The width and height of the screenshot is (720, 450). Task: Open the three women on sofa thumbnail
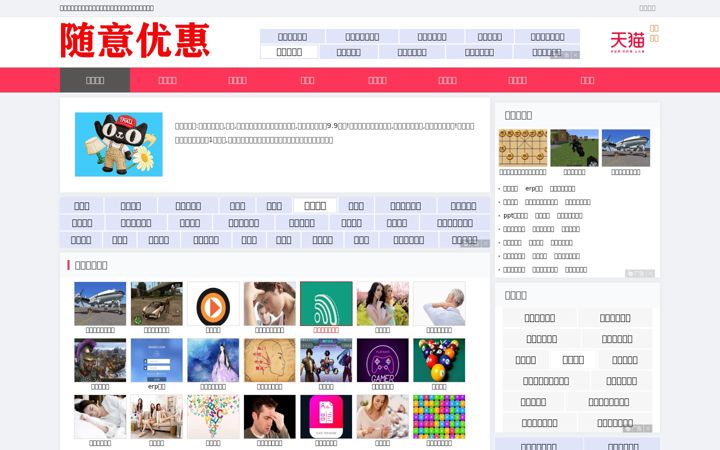click(157, 417)
